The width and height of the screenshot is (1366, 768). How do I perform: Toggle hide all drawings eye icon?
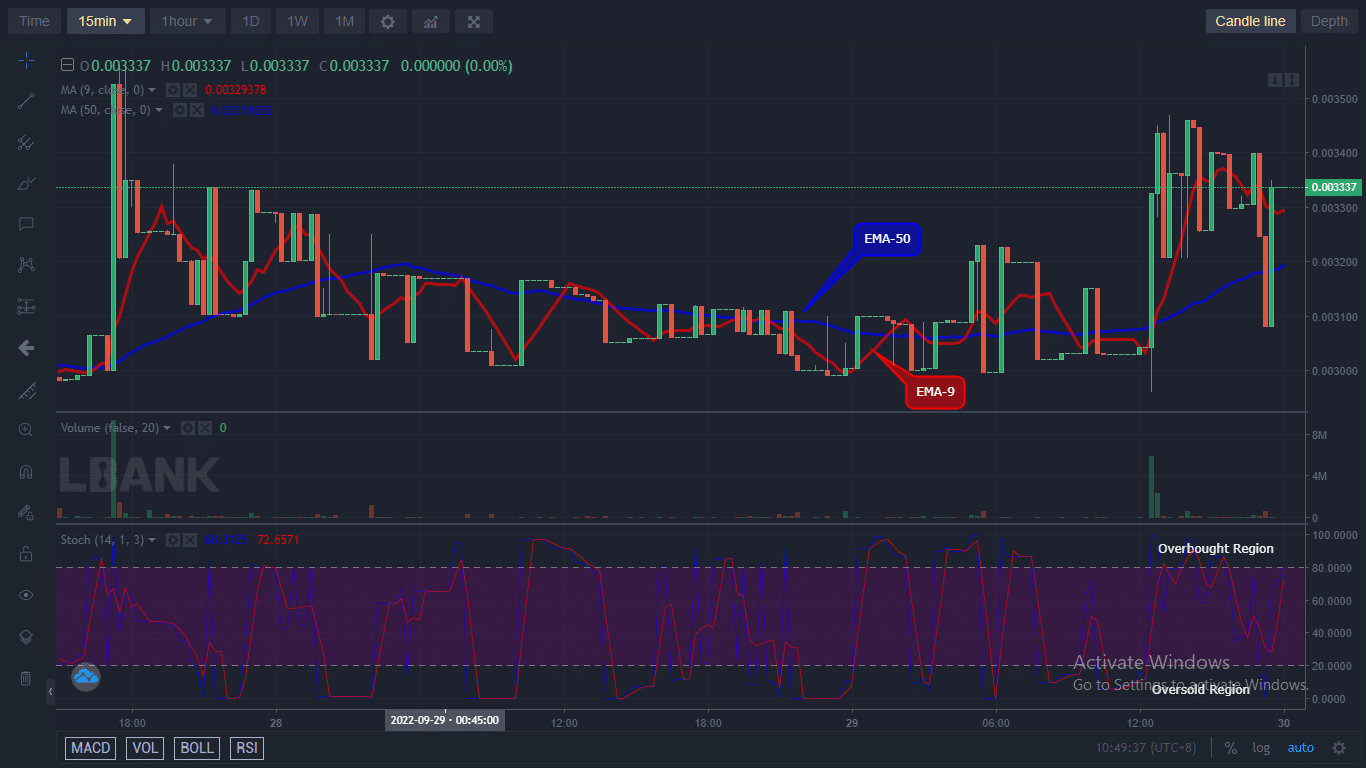tap(26, 595)
